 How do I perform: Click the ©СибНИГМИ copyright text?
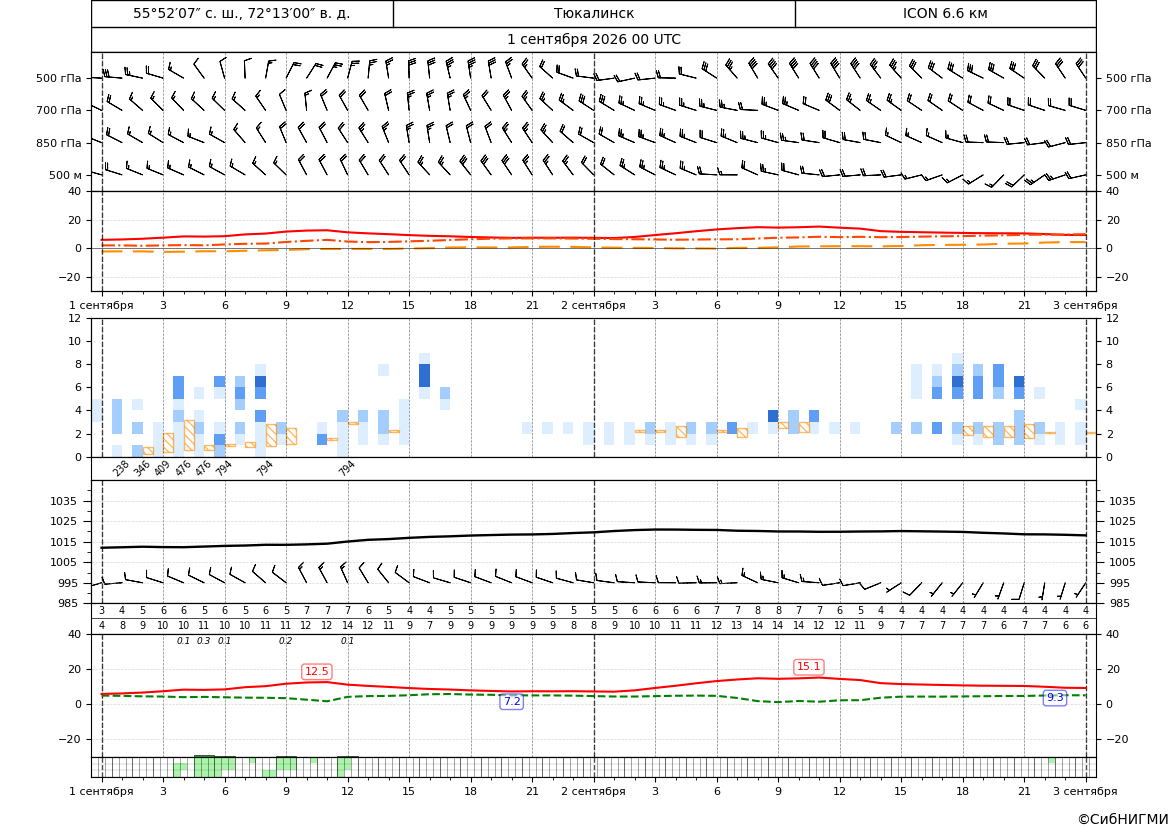point(1123,819)
